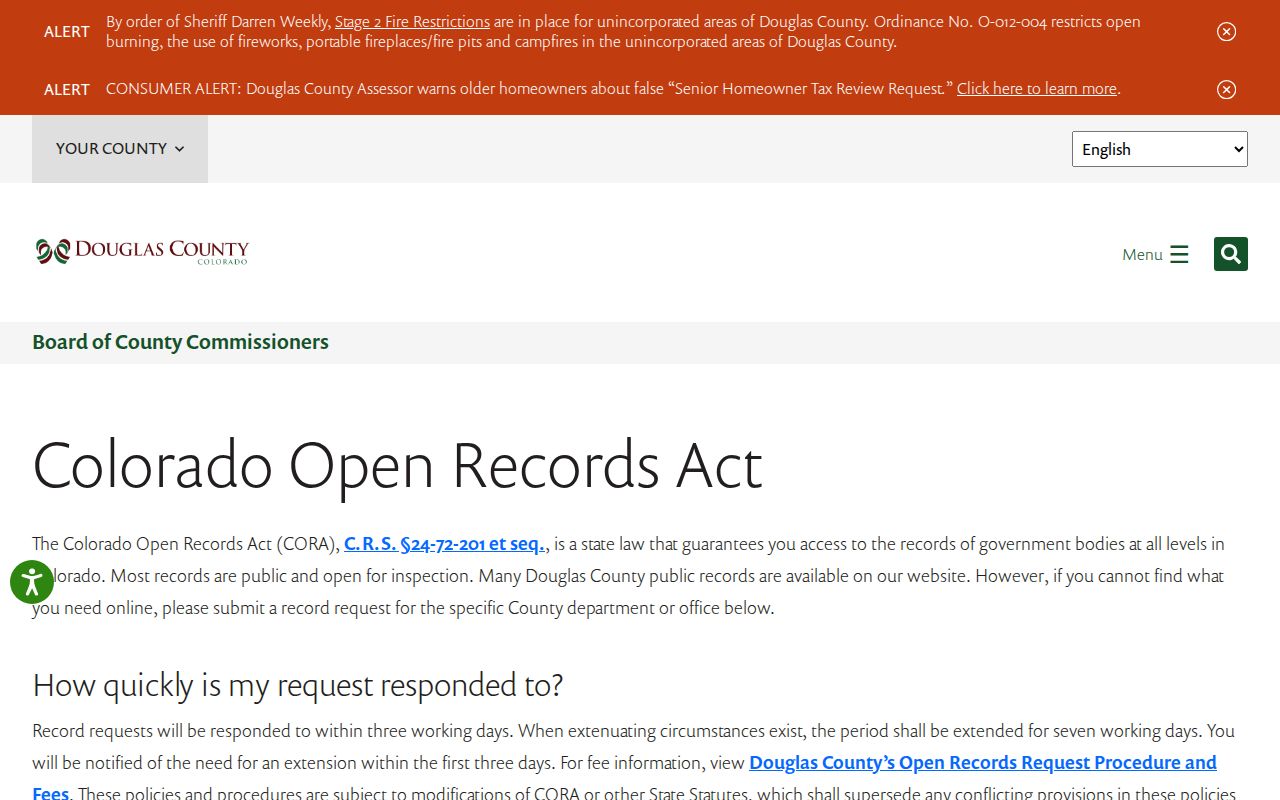Open the Stage 2 Fire Restrictions link
1280x800 pixels.
tap(412, 21)
